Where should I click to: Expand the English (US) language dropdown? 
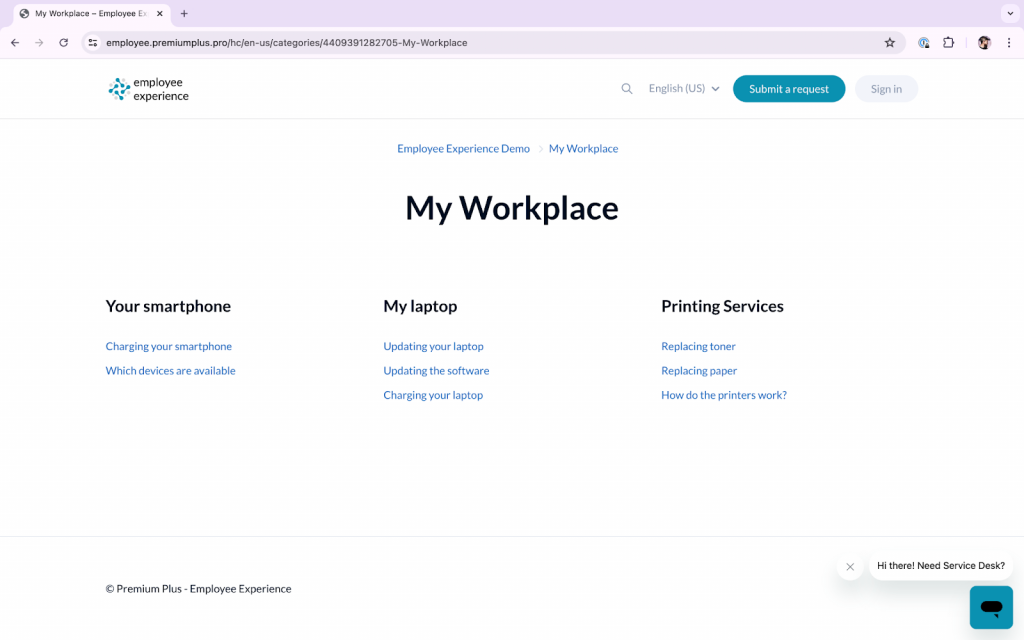coord(684,89)
